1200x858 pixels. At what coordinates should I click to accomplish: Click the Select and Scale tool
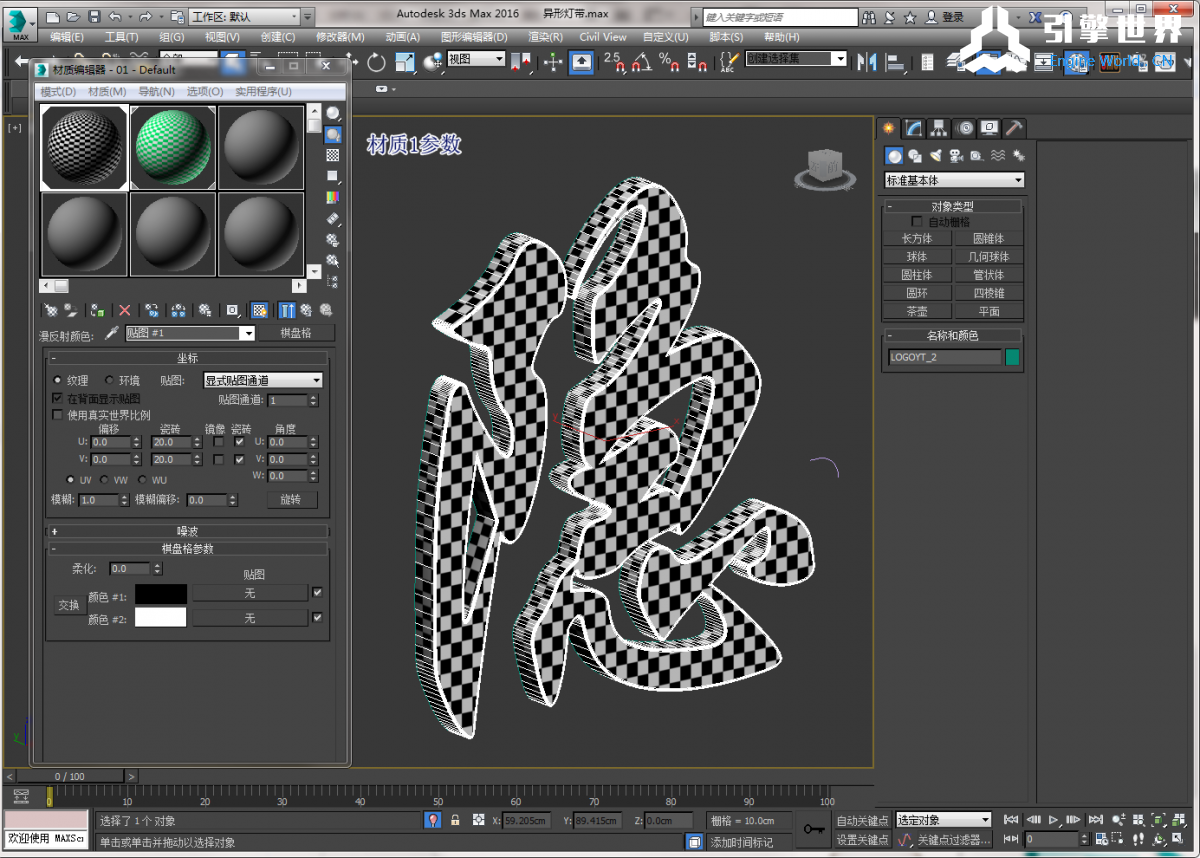(x=405, y=62)
